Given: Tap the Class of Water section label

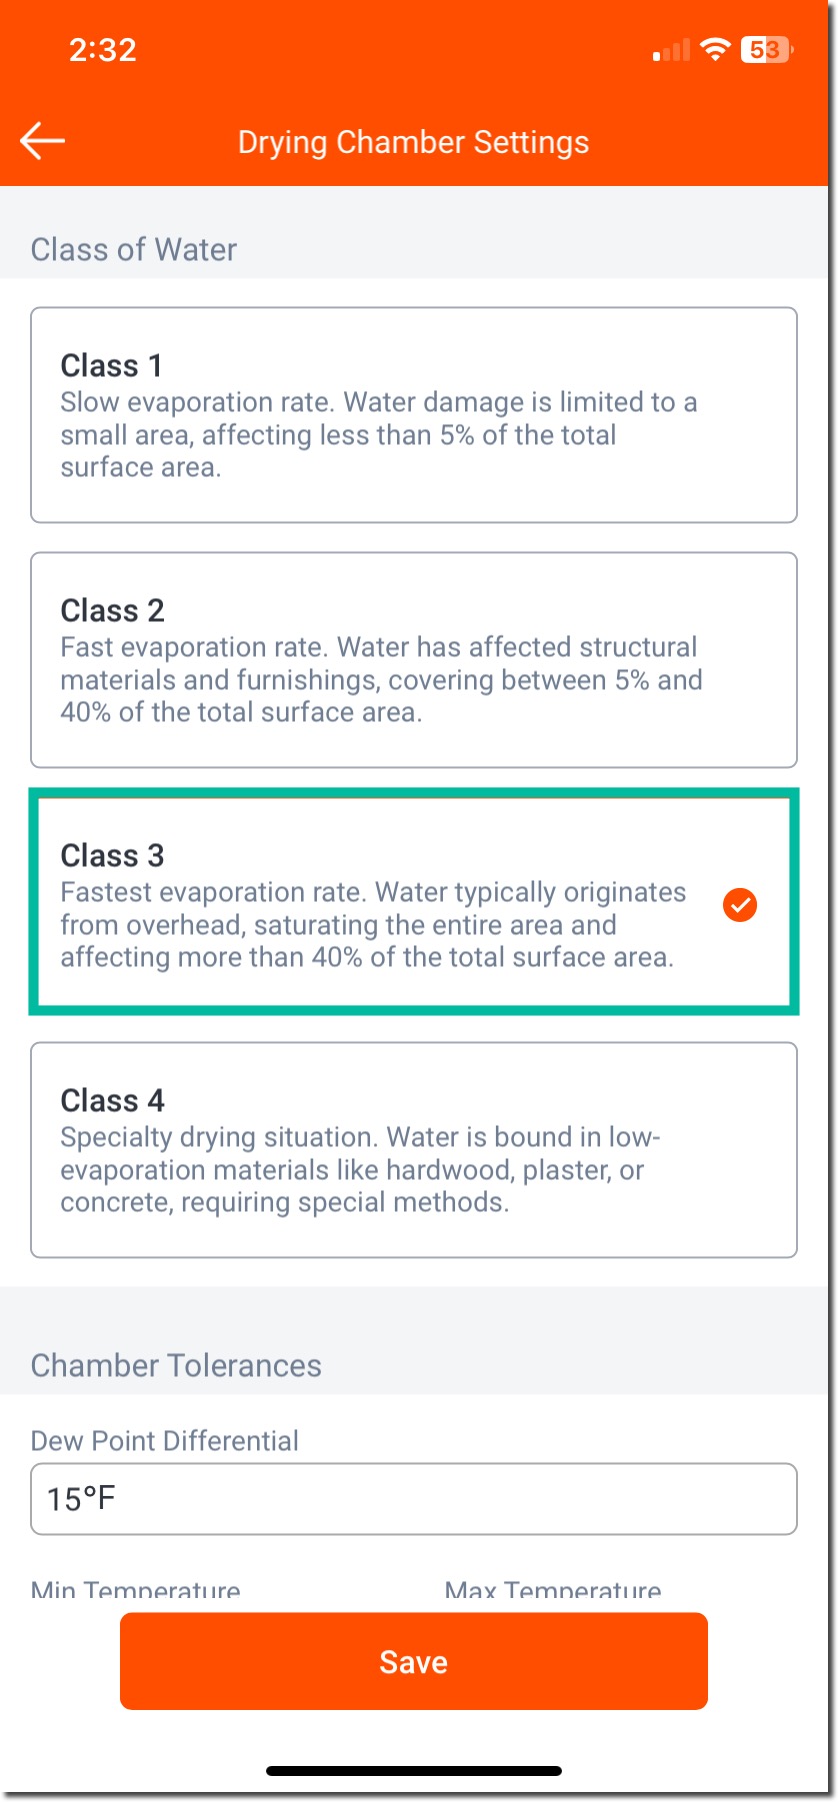Looking at the screenshot, I should click(133, 249).
